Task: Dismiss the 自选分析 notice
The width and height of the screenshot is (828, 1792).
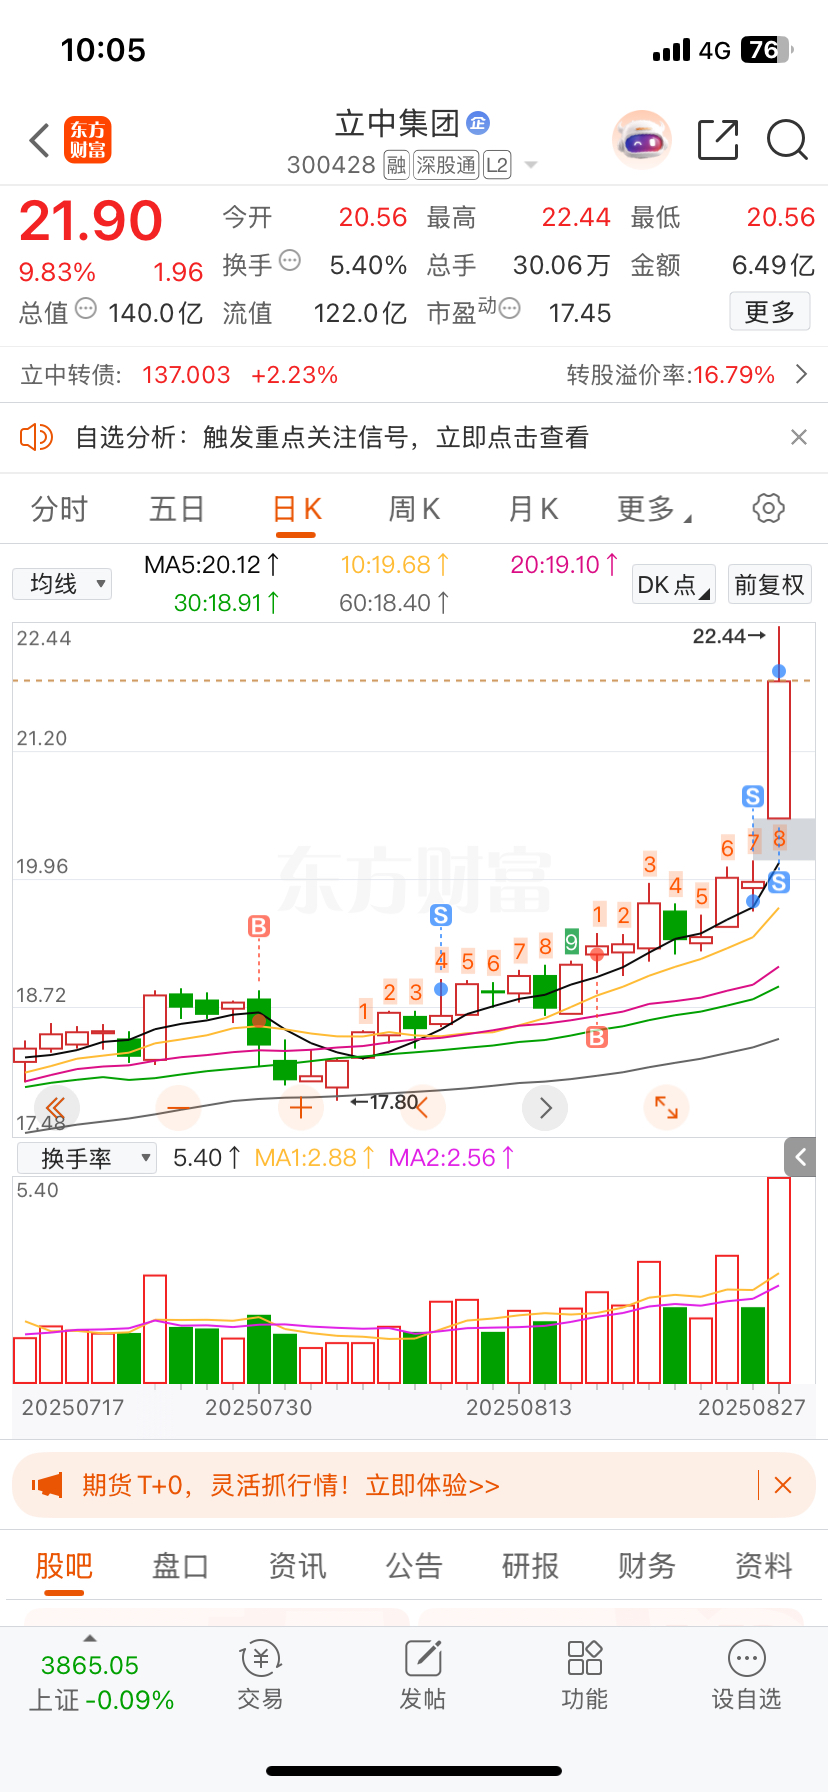Action: tap(798, 437)
